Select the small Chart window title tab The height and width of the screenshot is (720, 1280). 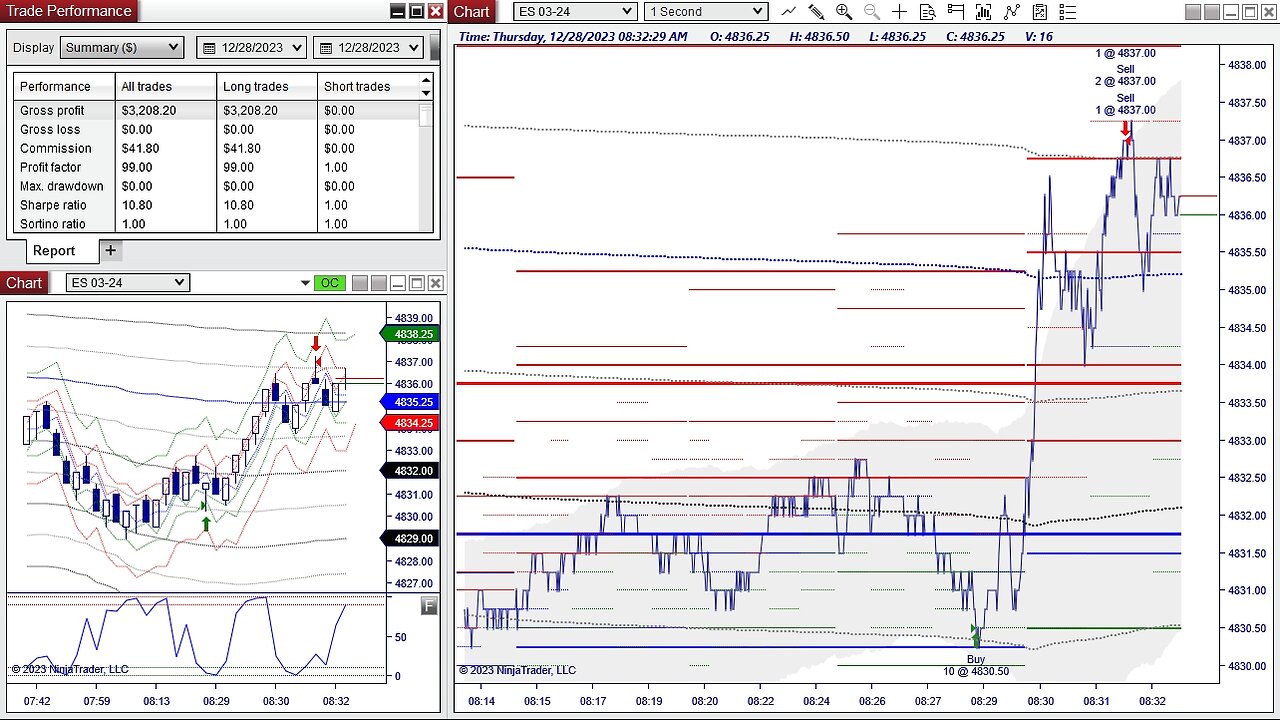24,283
